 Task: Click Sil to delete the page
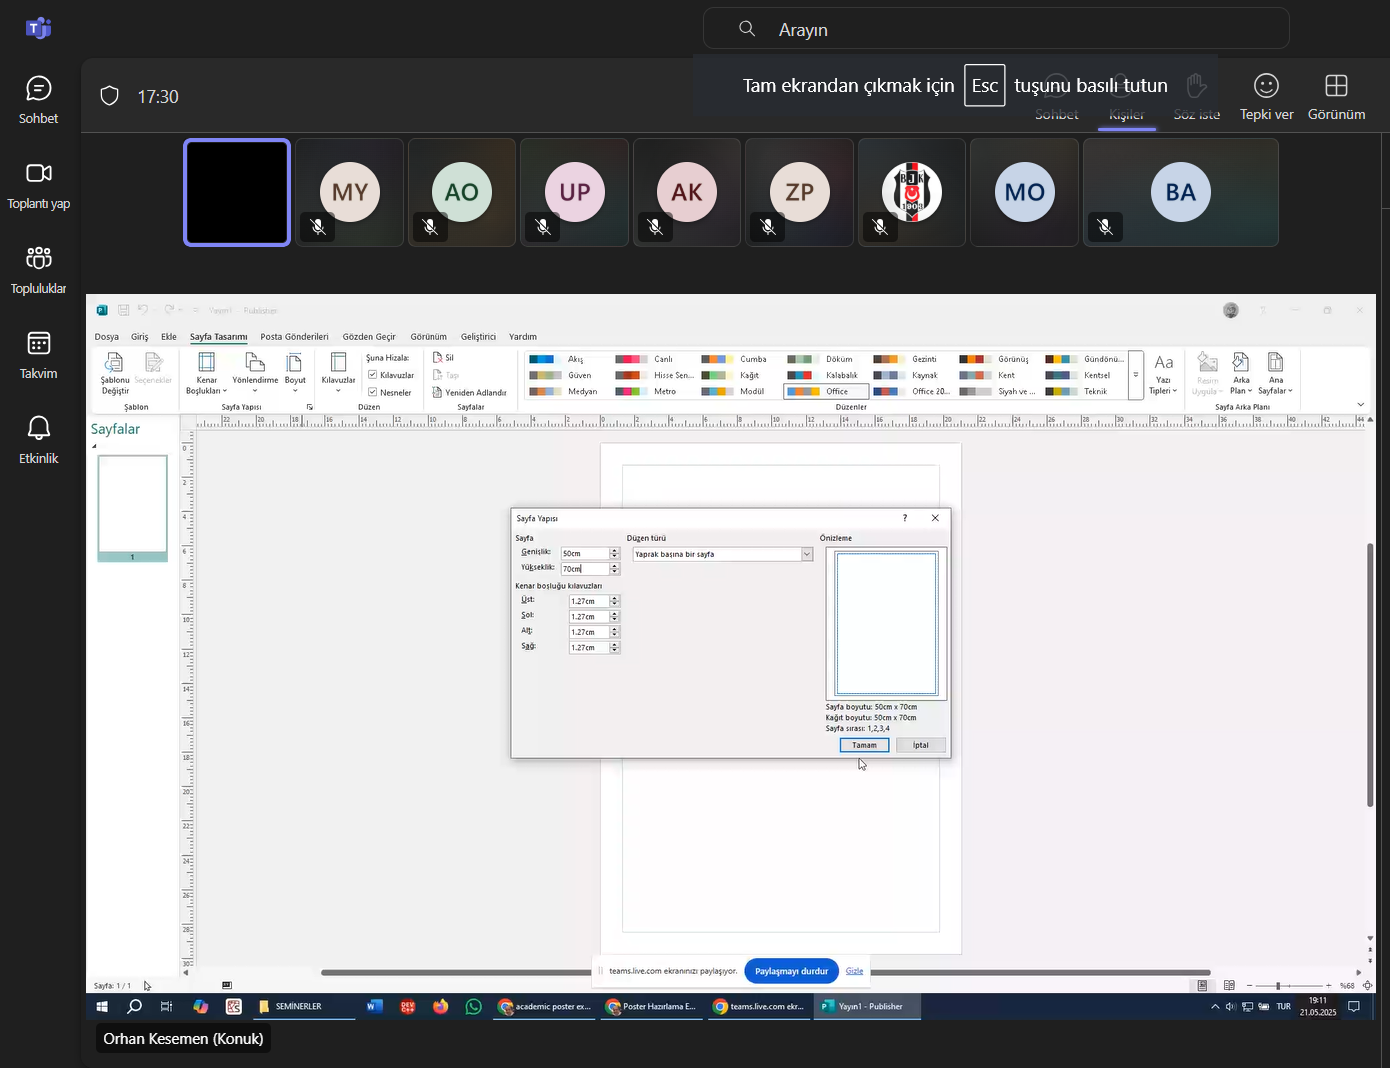(x=443, y=357)
